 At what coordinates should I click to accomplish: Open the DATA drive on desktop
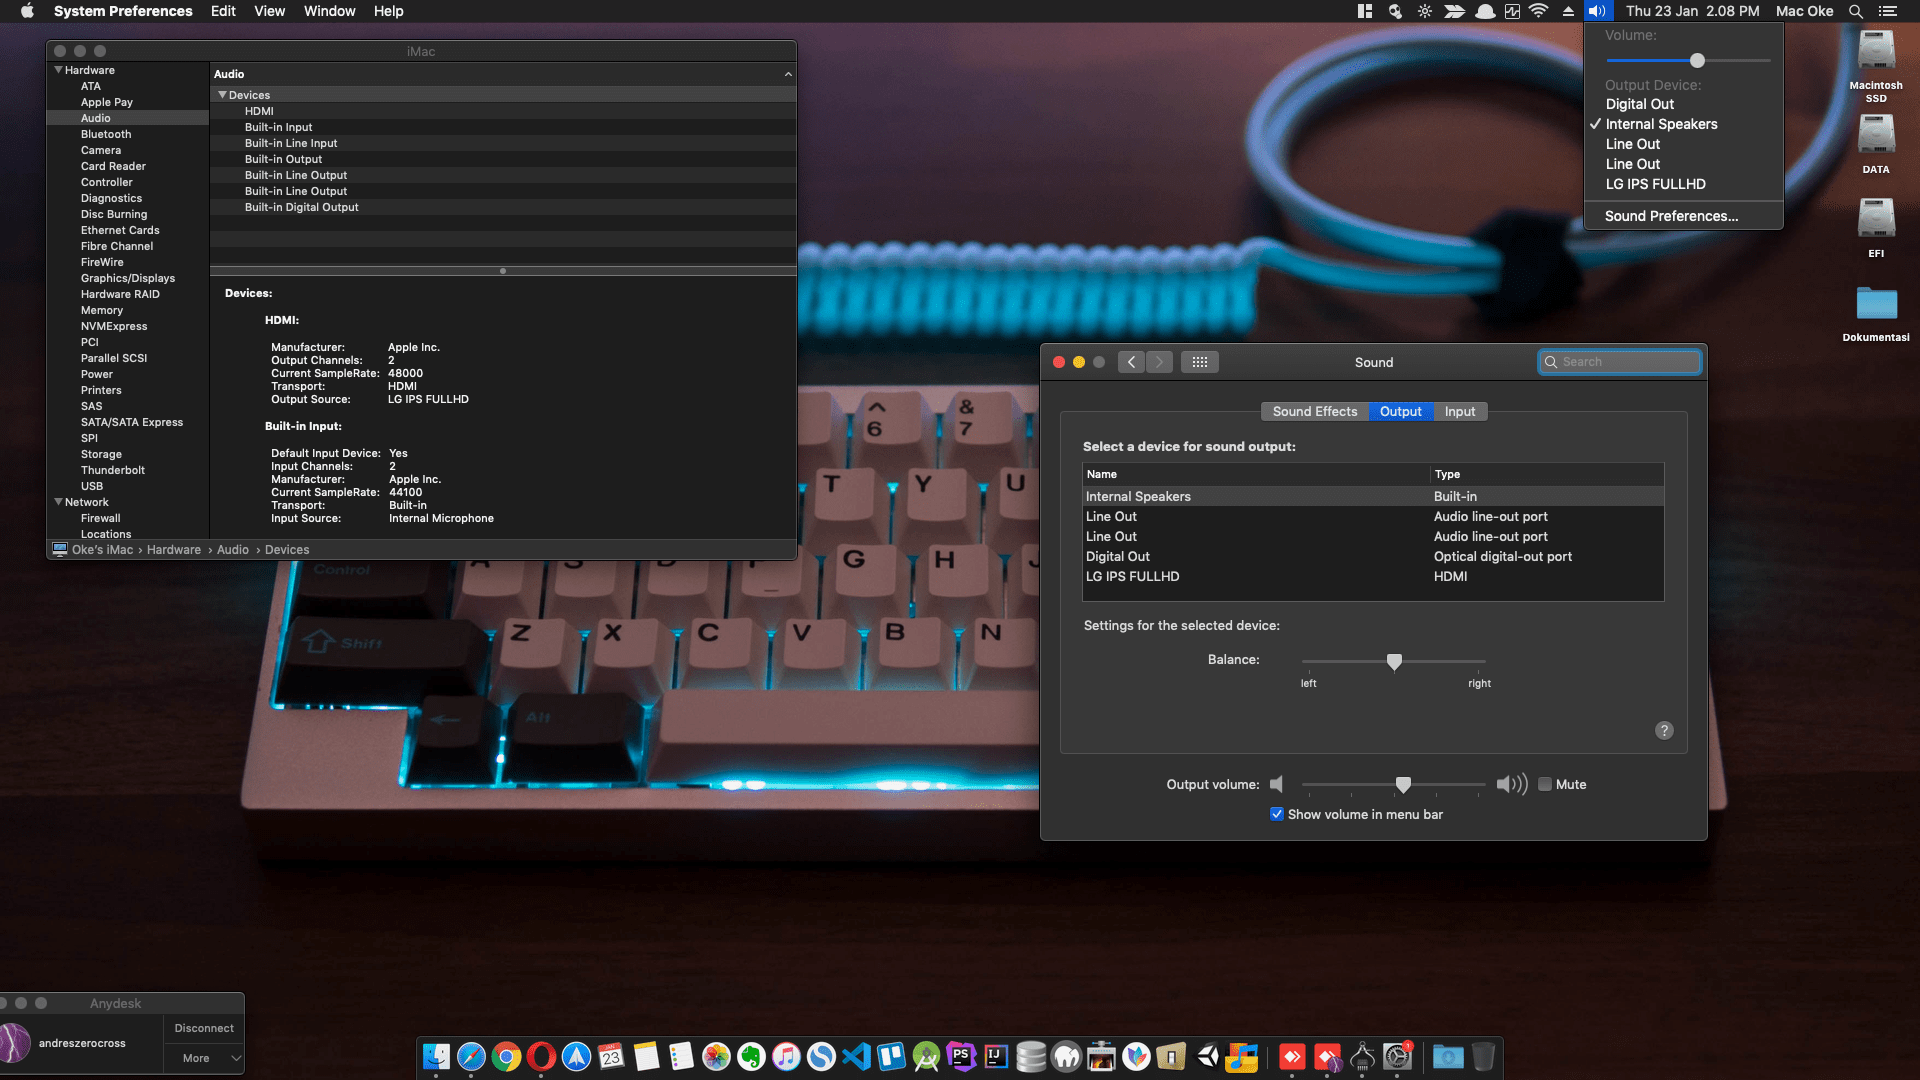(x=1876, y=144)
